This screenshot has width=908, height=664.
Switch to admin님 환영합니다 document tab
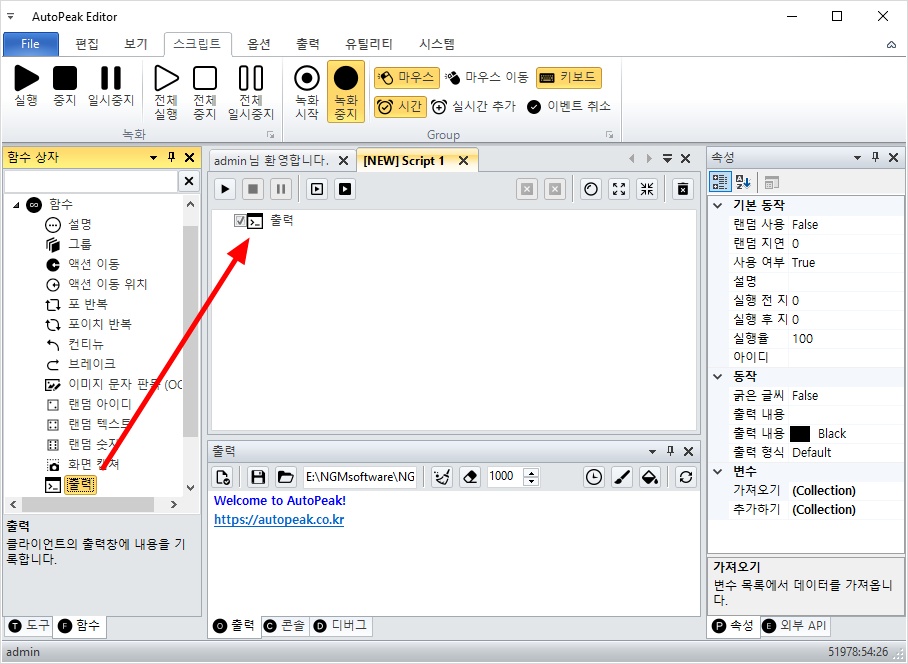271,161
